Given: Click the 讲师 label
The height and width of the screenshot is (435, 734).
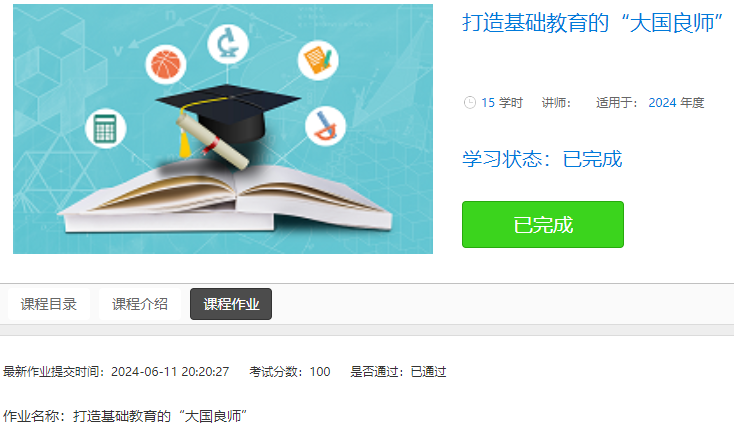Looking at the screenshot, I should pos(556,103).
